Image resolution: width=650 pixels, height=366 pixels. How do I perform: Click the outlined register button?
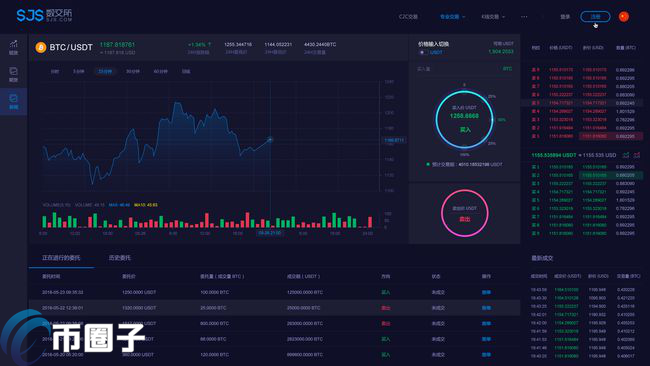click(x=595, y=17)
